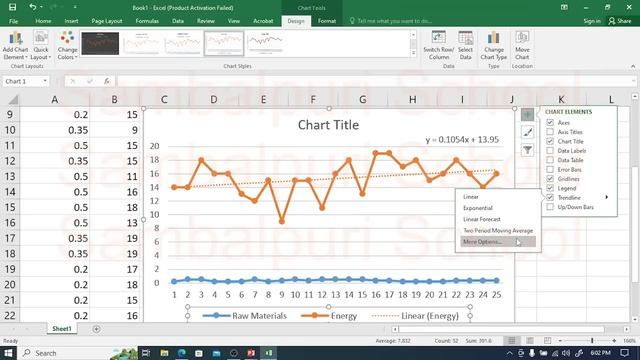Open the Formulas tab
This screenshot has height=360, width=640.
pyautogui.click(x=147, y=21)
